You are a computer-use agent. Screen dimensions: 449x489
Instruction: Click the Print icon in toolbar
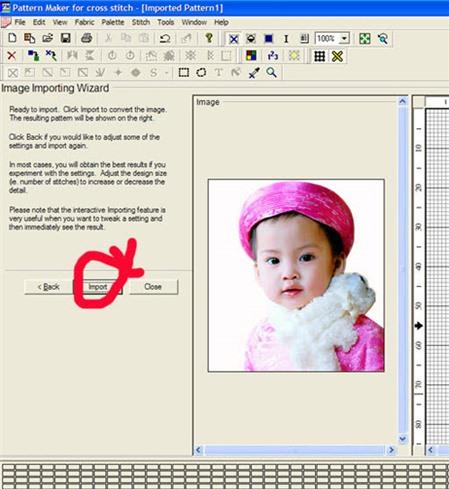click(x=86, y=38)
